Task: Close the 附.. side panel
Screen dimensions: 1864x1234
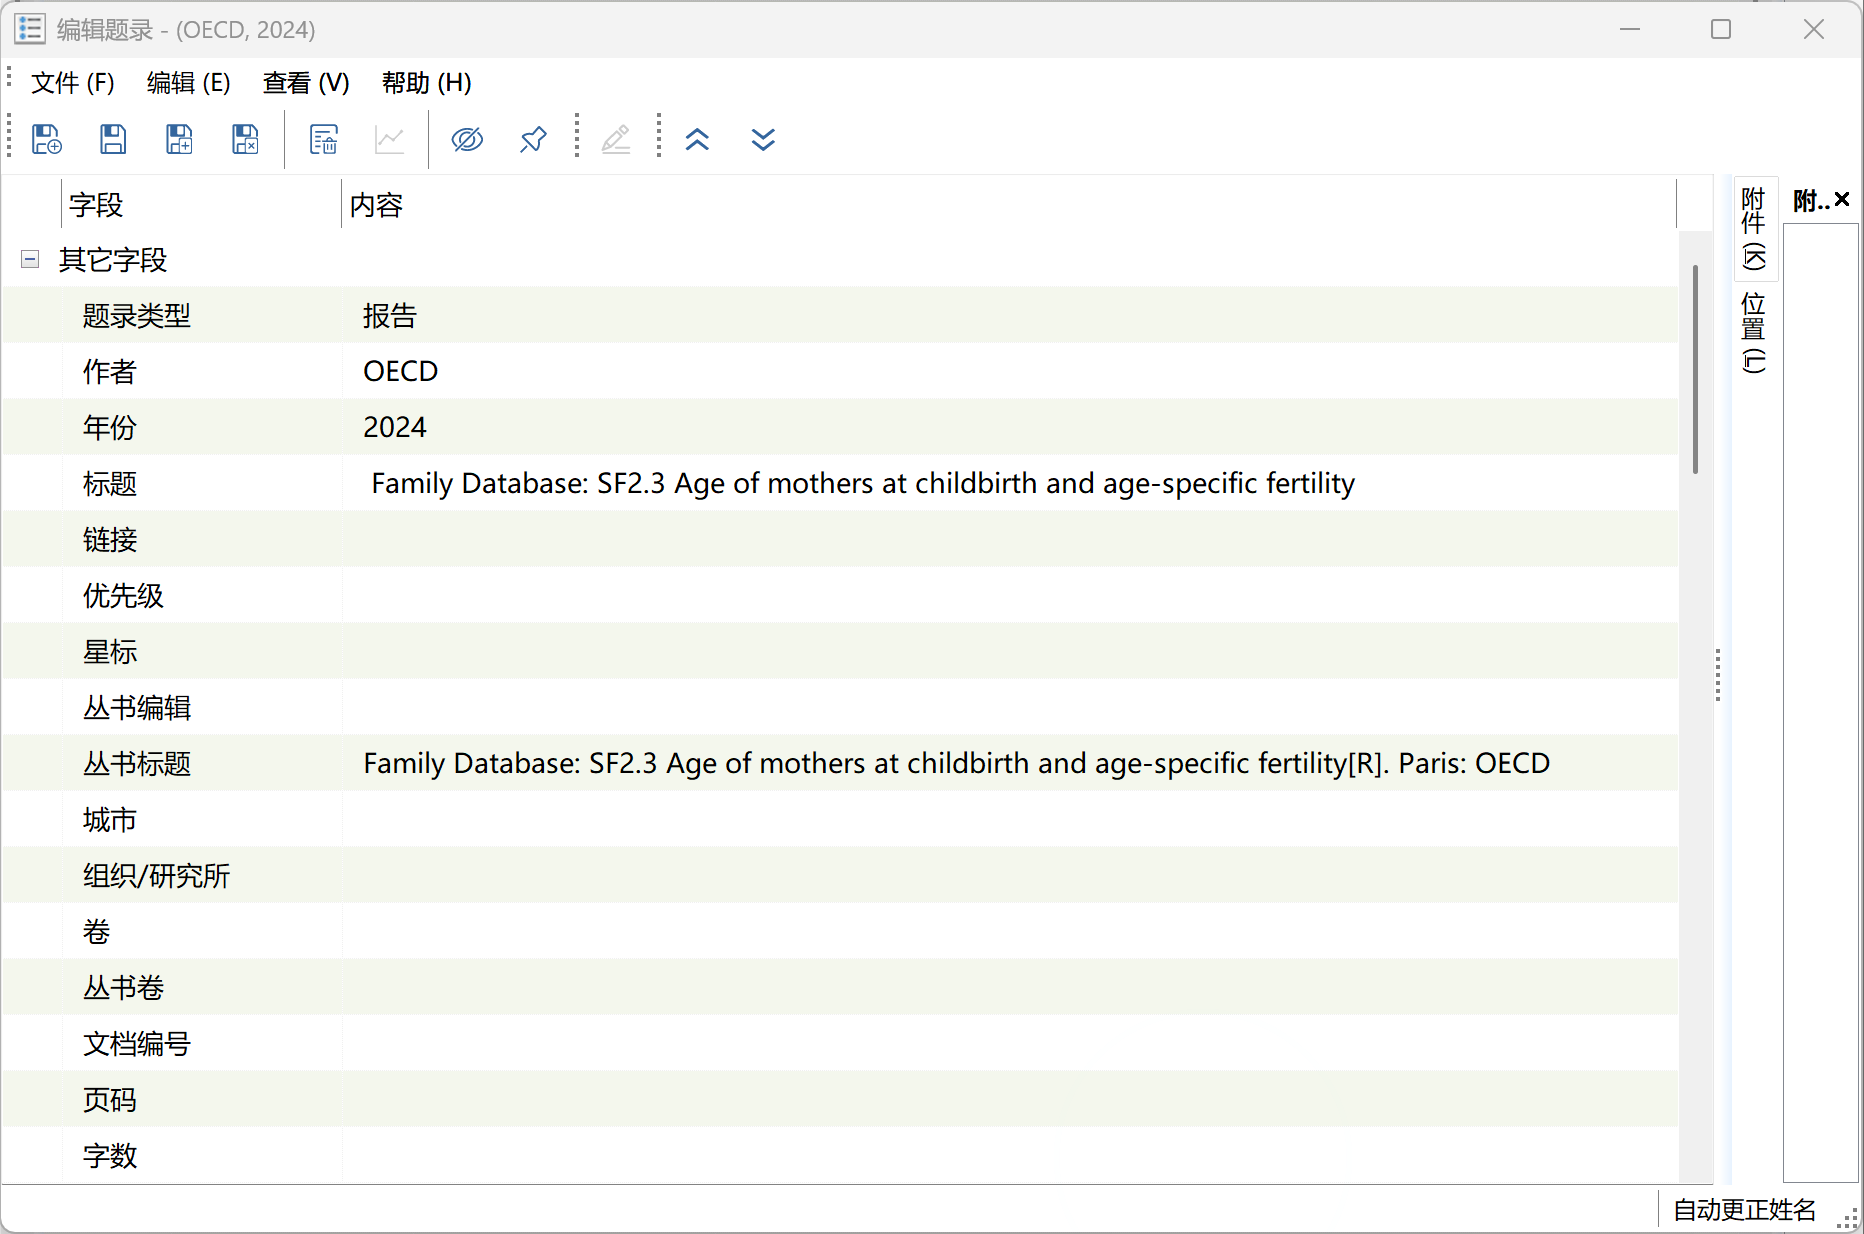Action: (1842, 199)
